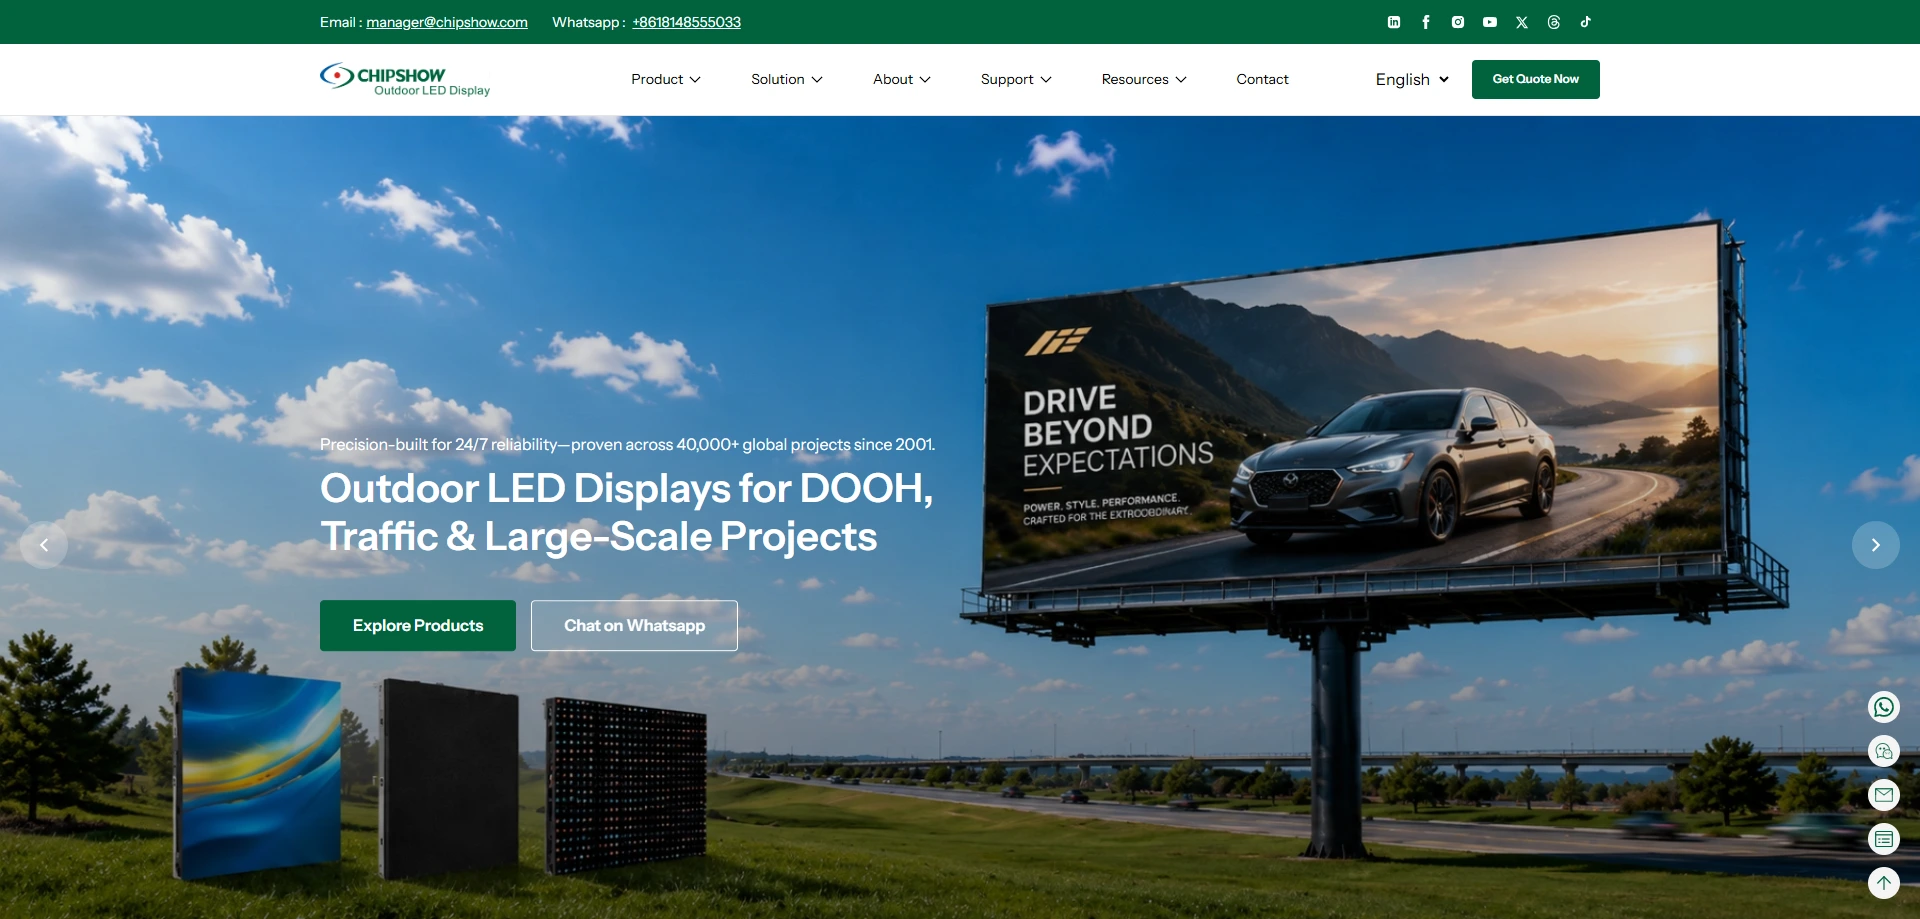Click the Get Quote Now button
Viewport: 1920px width, 919px height.
tap(1536, 79)
